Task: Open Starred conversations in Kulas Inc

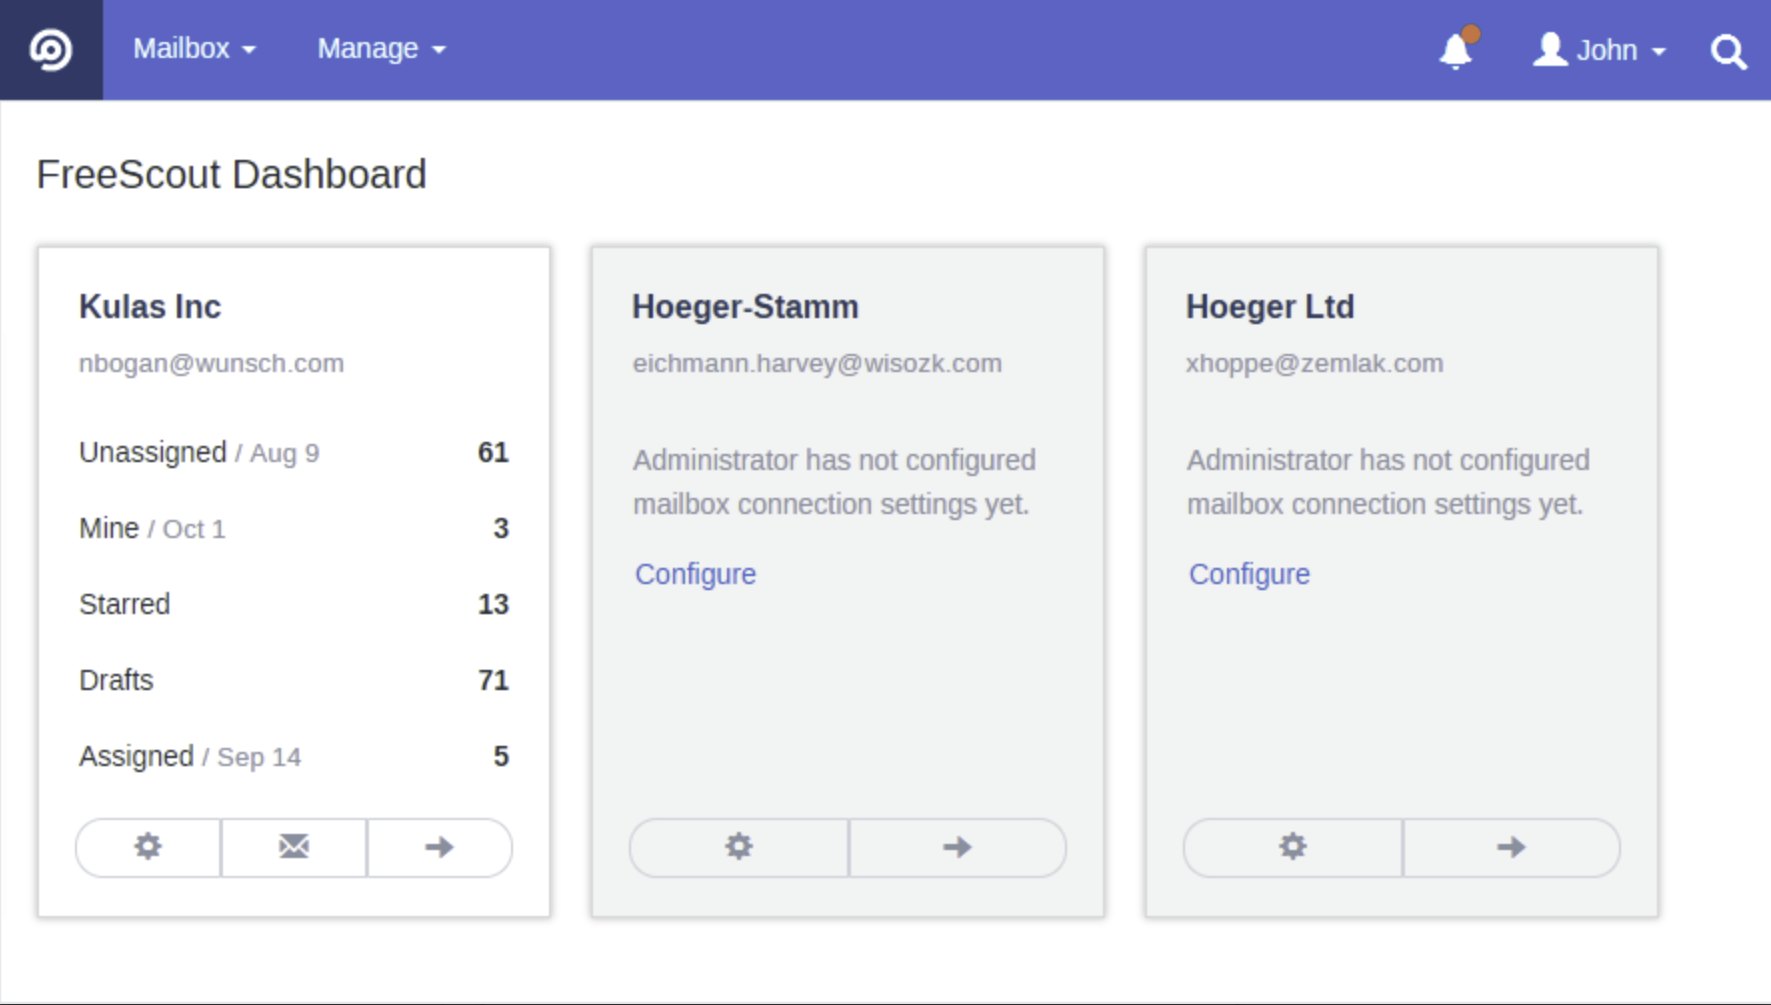Action: [124, 604]
